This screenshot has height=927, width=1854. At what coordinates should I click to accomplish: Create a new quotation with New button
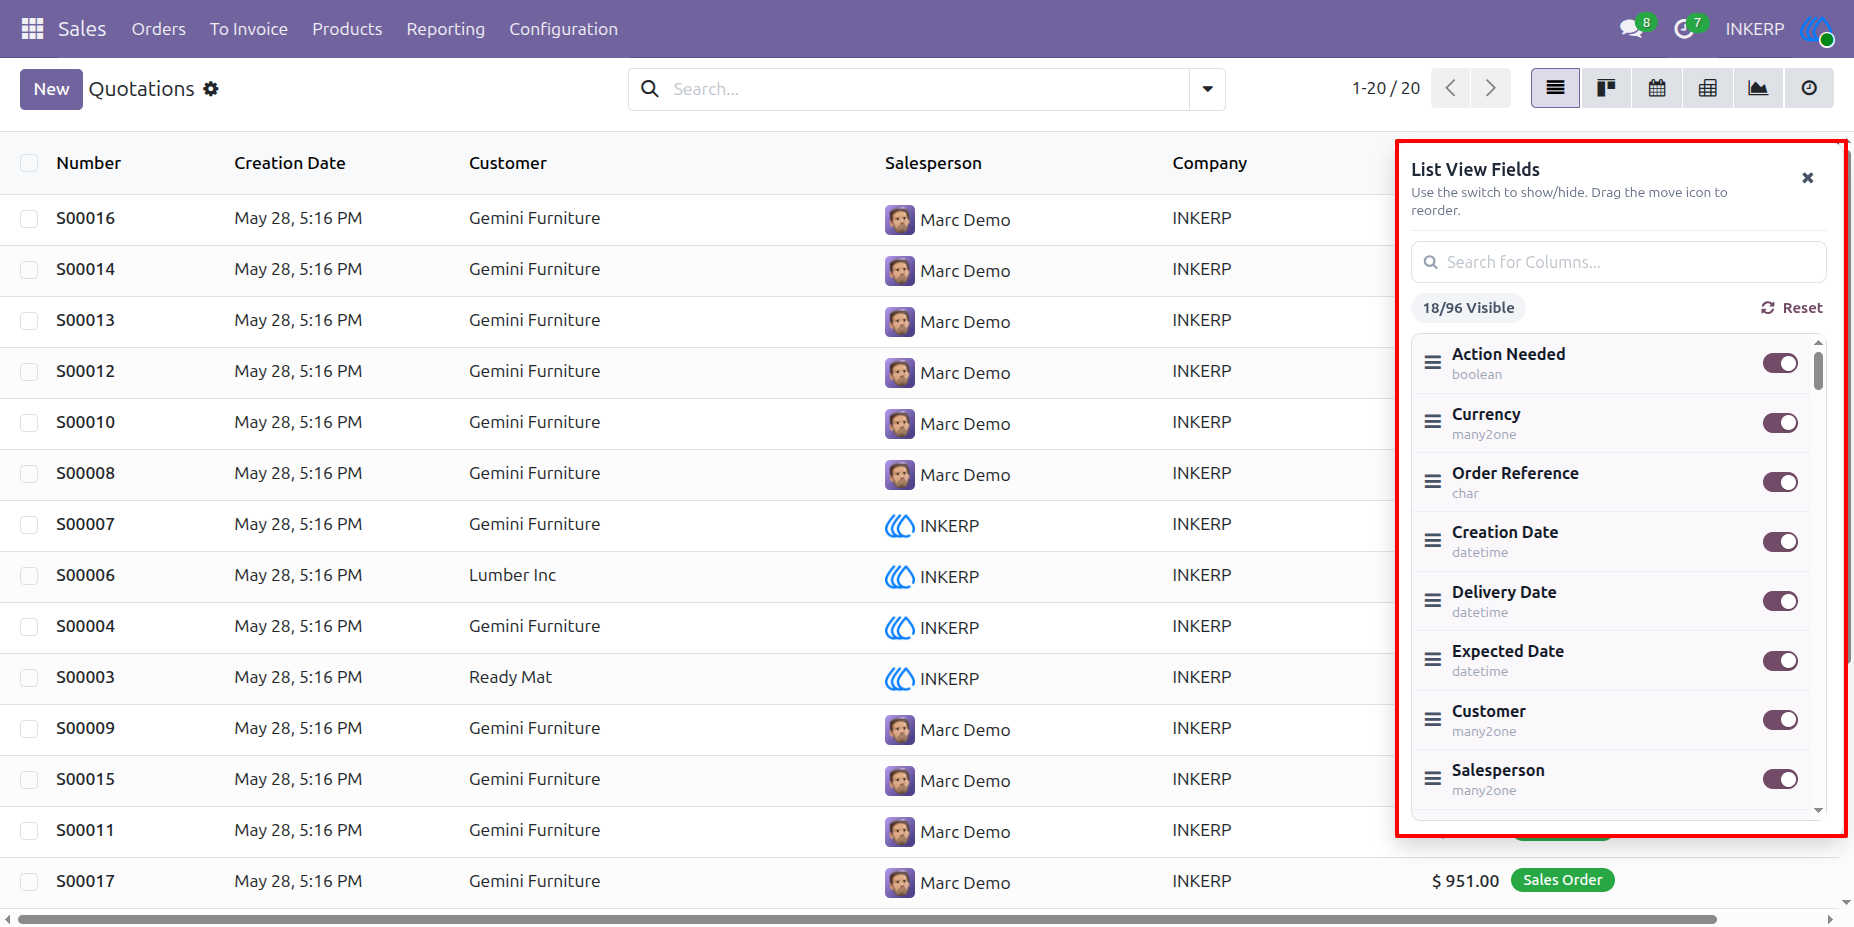(51, 89)
